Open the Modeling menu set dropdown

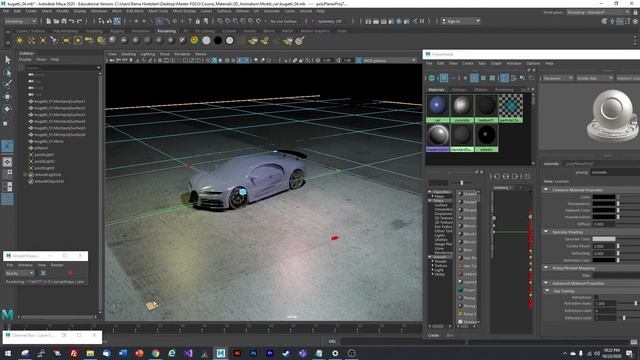(20, 21)
